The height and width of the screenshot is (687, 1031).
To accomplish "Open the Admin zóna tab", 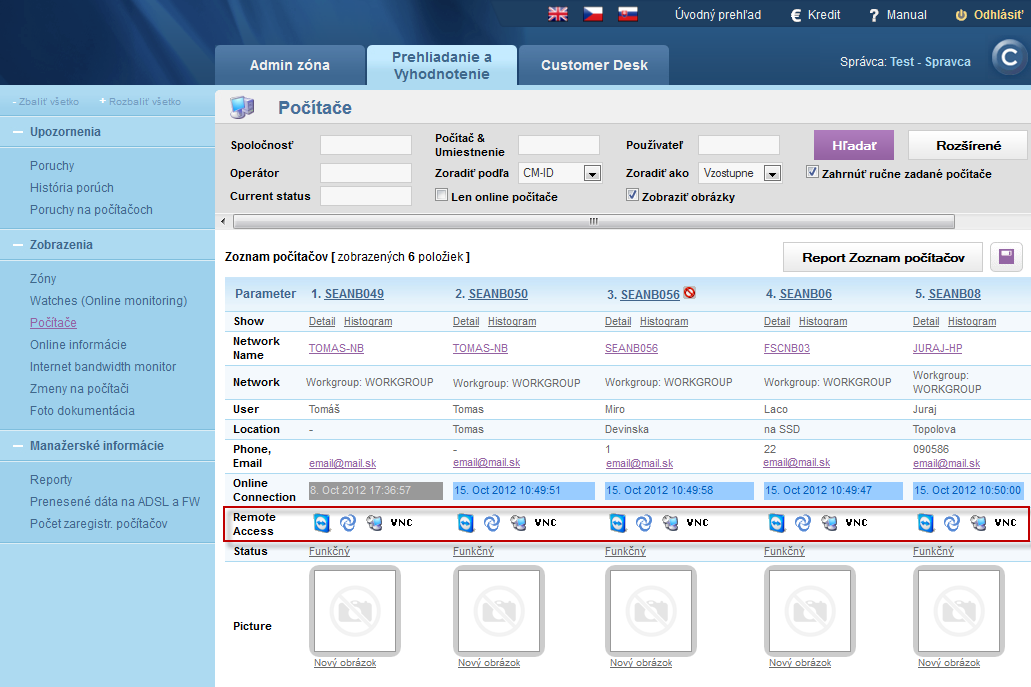I will (289, 64).
